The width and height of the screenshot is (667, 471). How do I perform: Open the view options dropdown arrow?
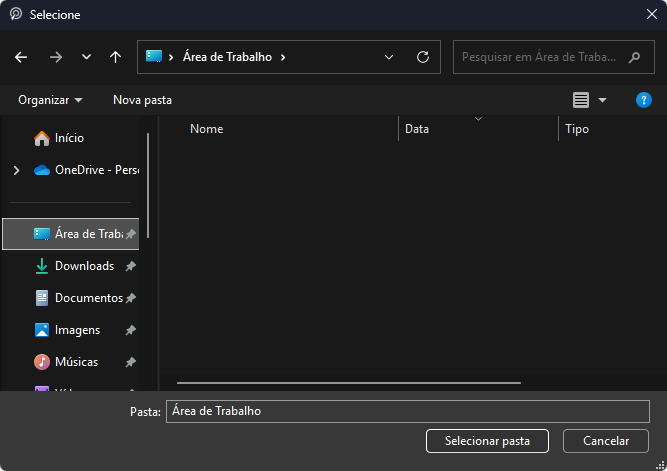tap(602, 100)
